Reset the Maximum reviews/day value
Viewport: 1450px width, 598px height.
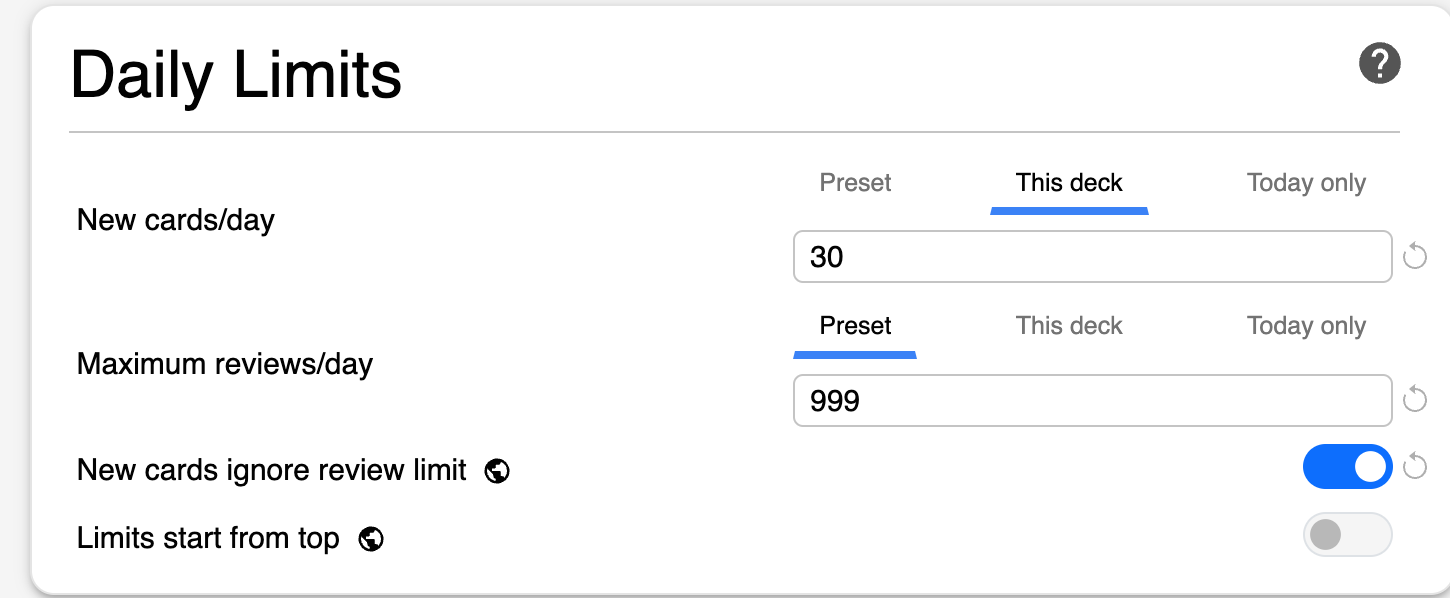point(1414,400)
